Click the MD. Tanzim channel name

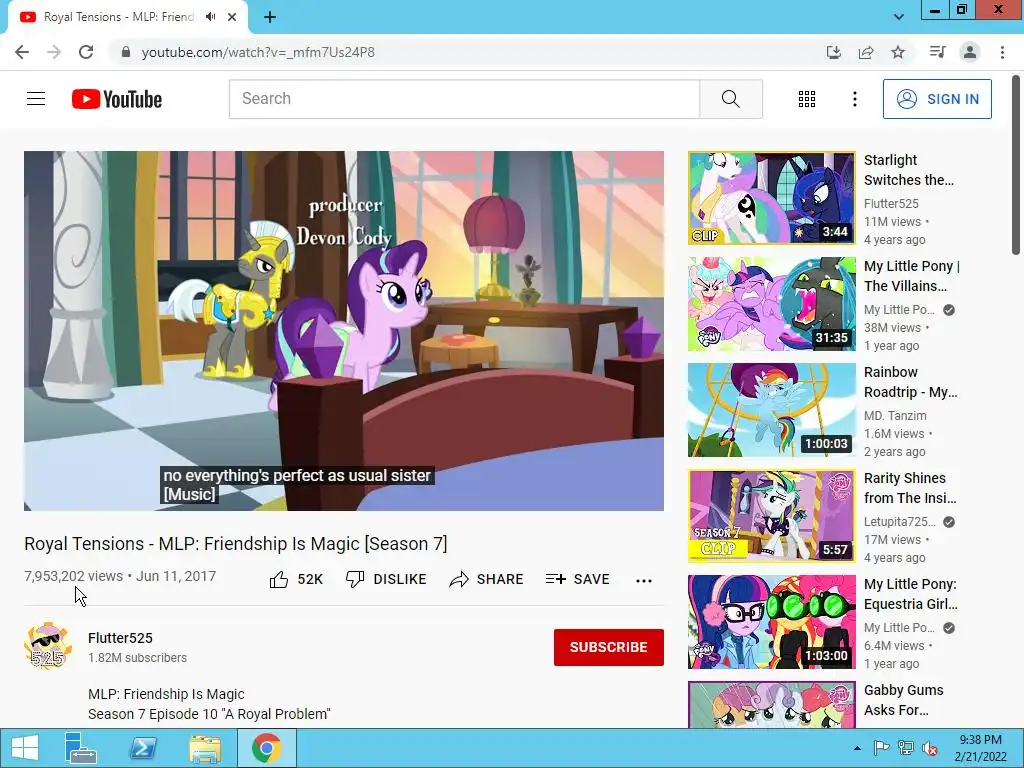895,415
